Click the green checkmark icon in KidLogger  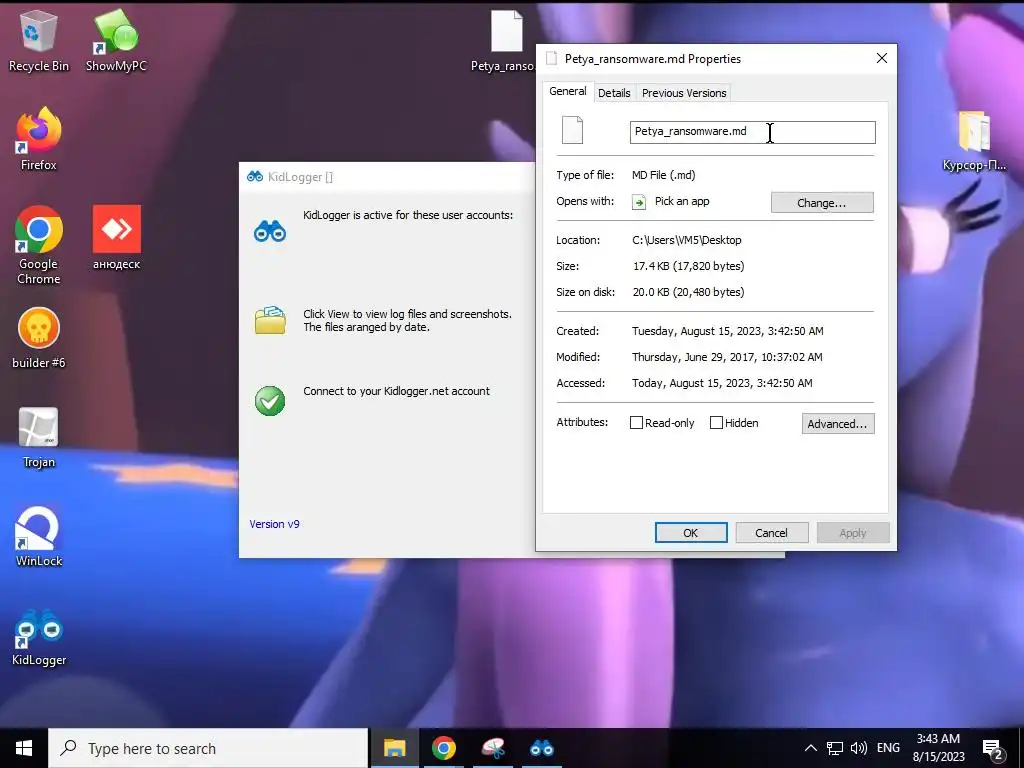(x=270, y=400)
